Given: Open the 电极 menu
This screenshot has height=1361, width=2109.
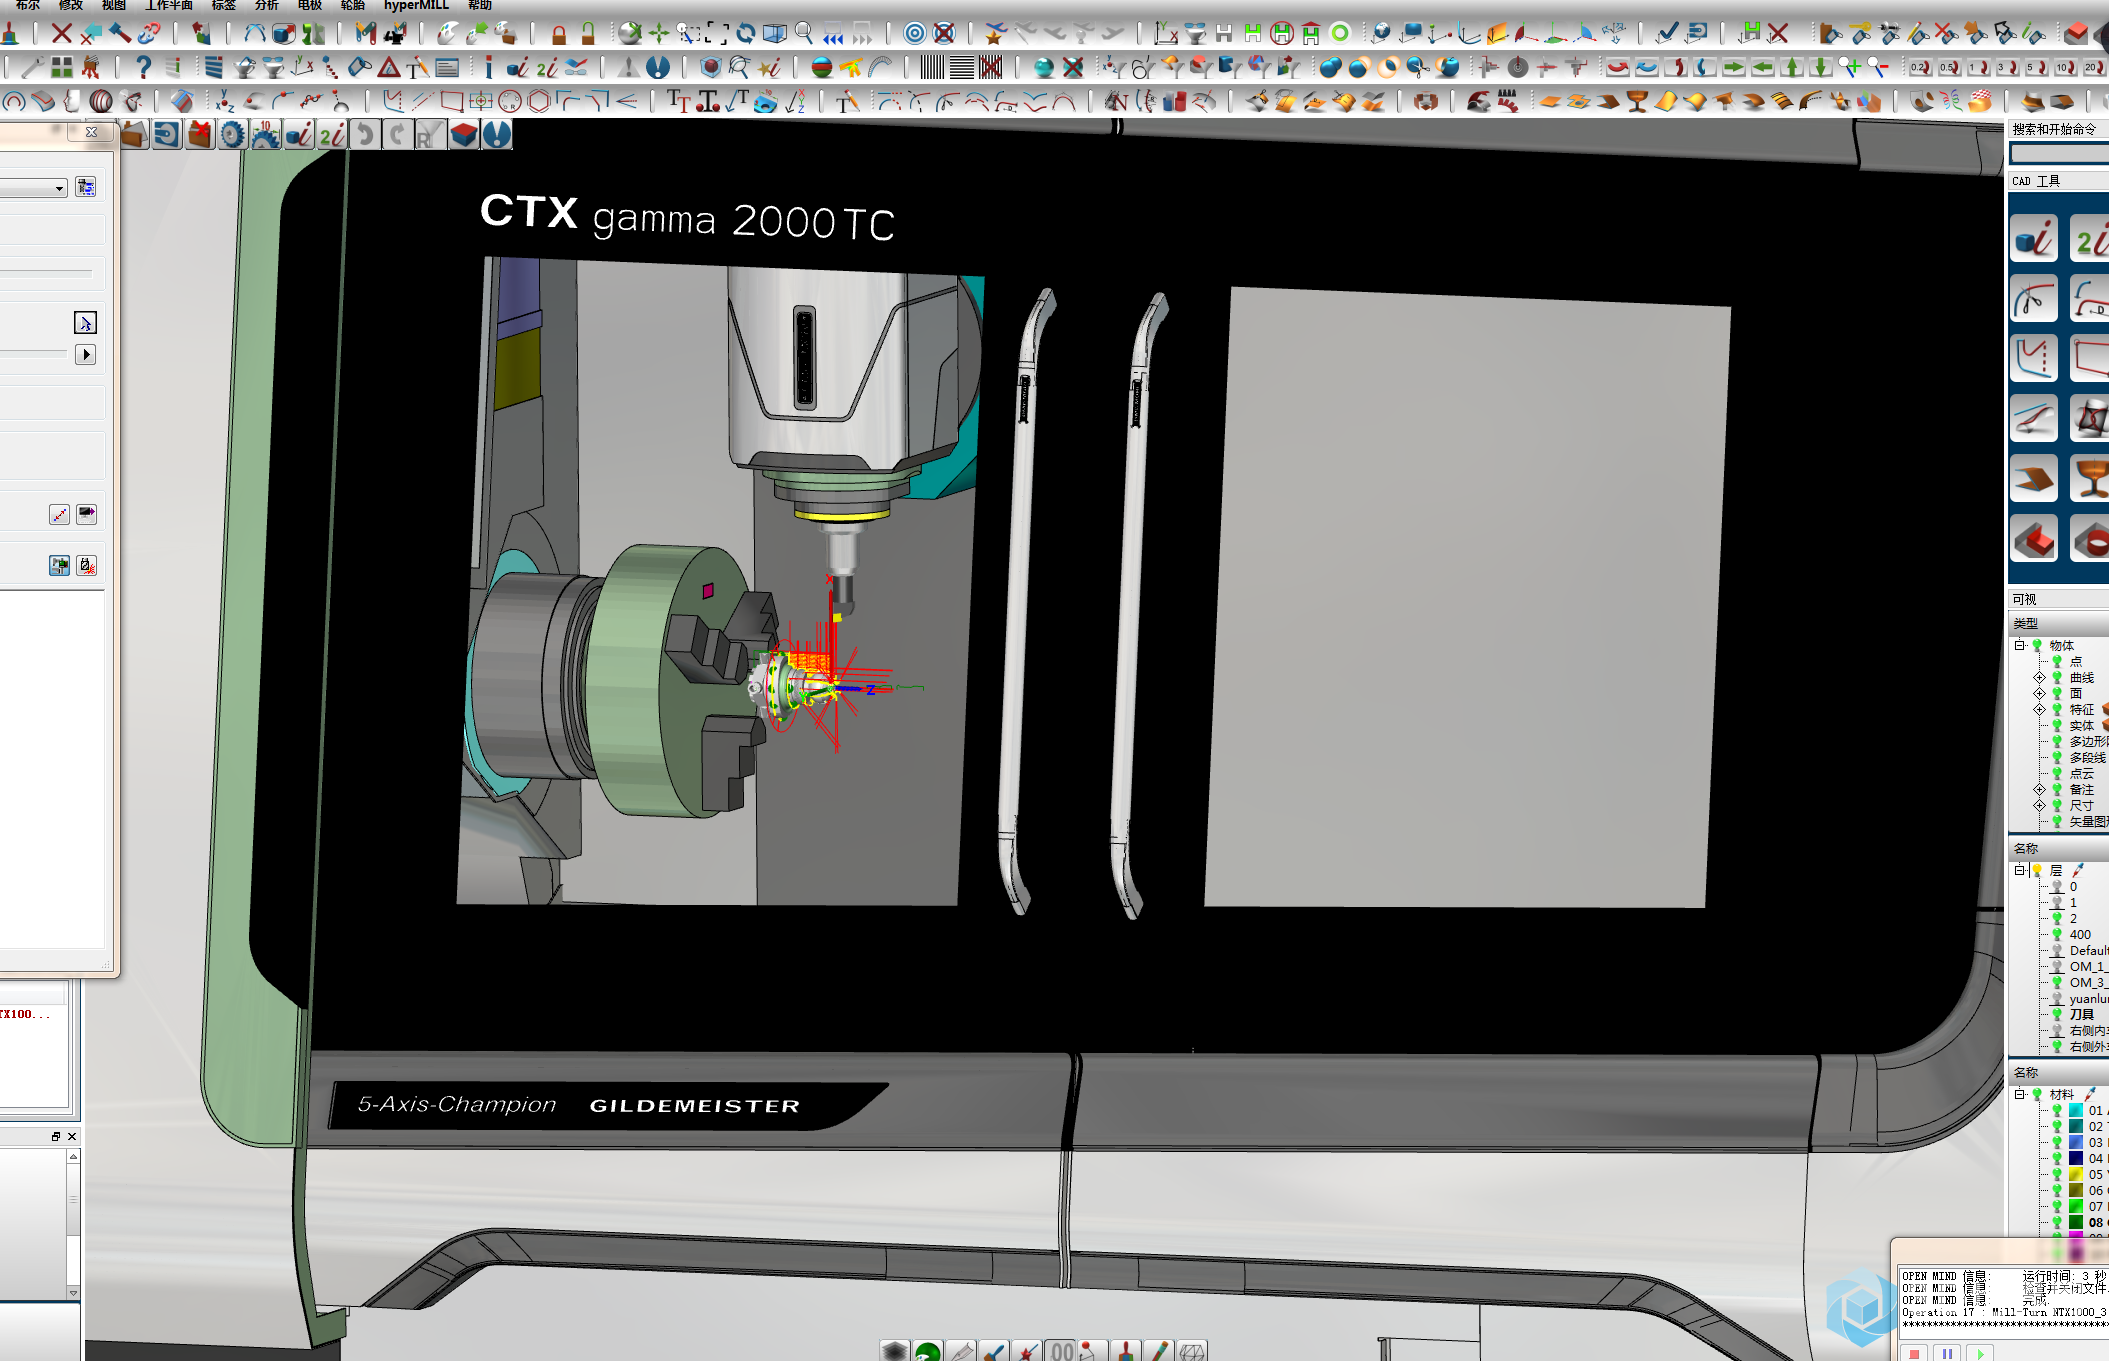Looking at the screenshot, I should [x=310, y=5].
